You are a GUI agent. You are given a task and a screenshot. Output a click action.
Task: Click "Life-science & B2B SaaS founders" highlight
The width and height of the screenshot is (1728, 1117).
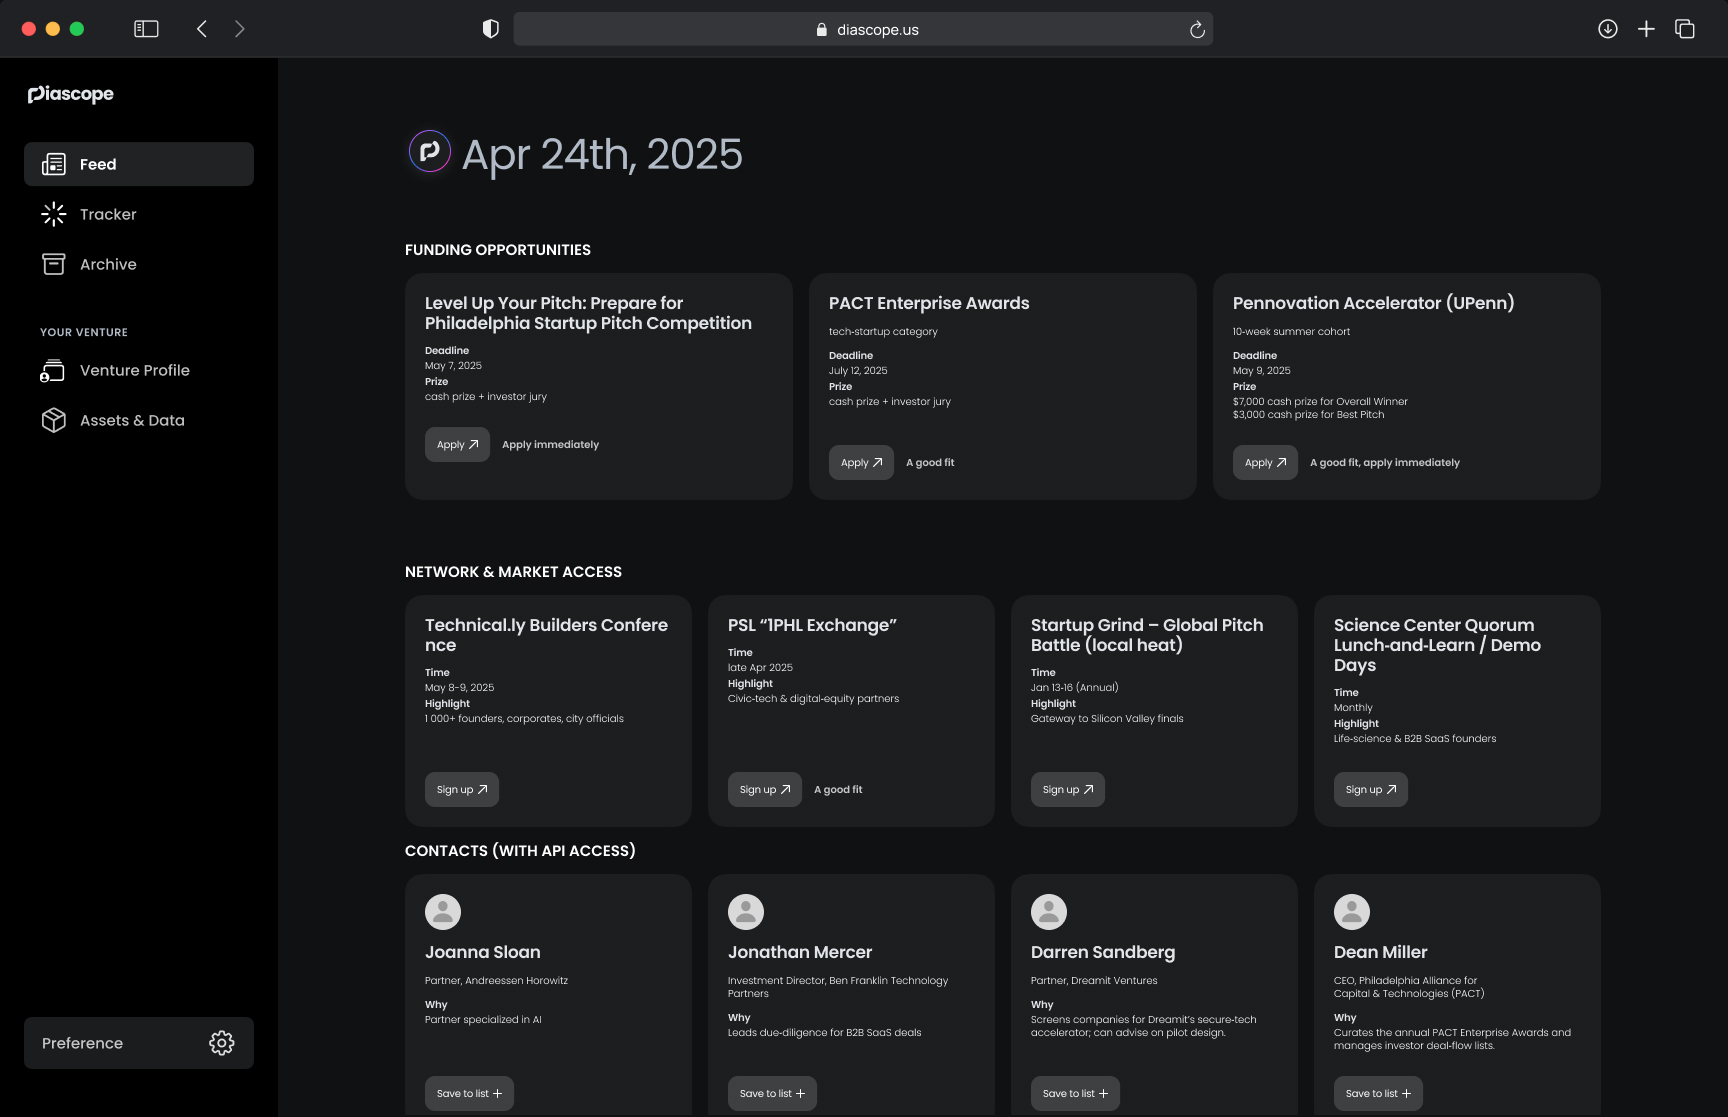1415,739
